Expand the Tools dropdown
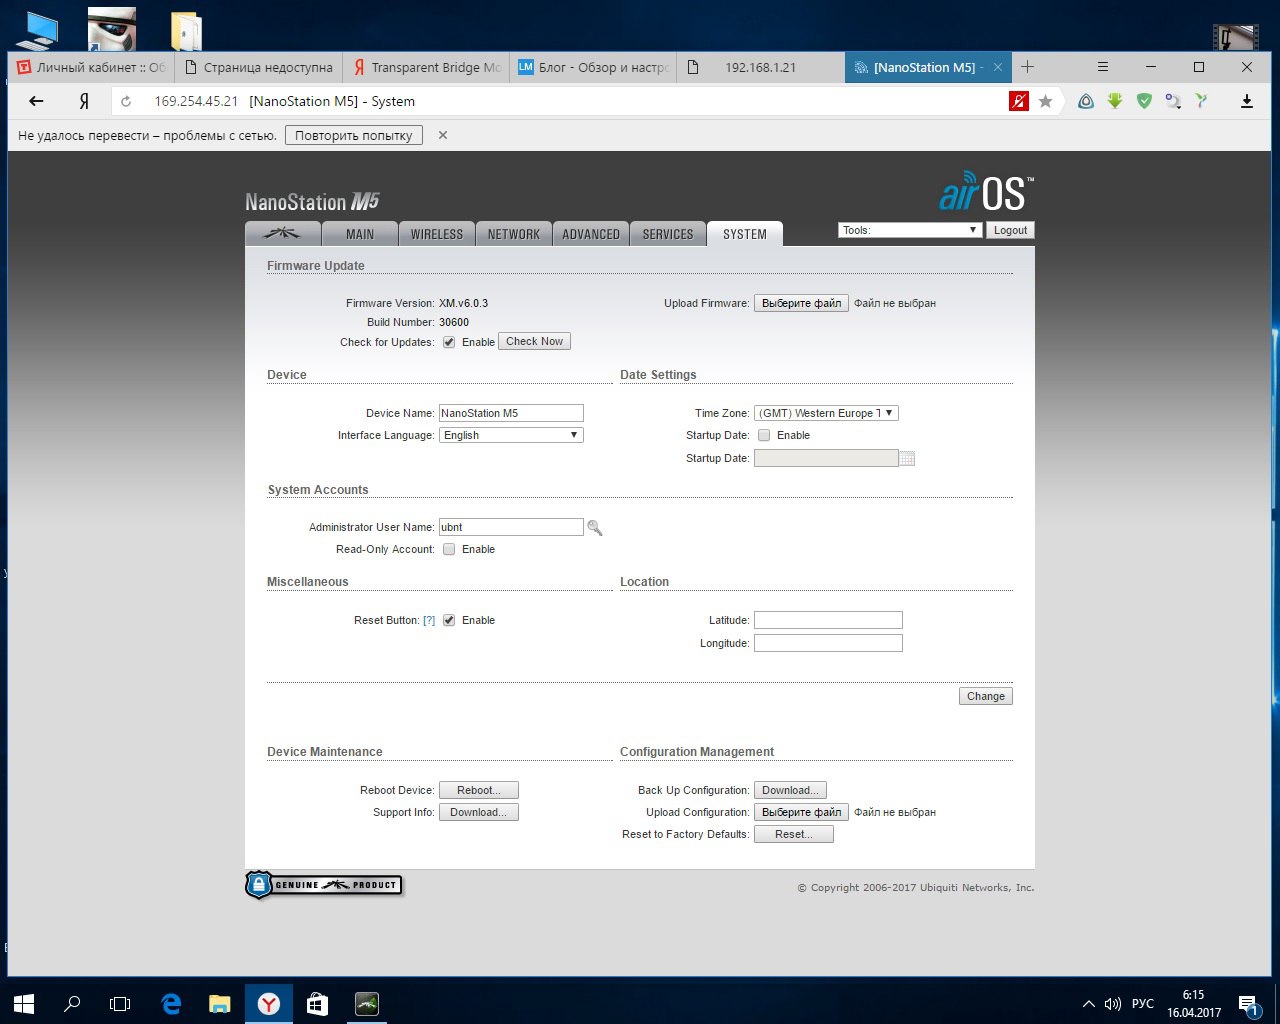 coord(909,230)
